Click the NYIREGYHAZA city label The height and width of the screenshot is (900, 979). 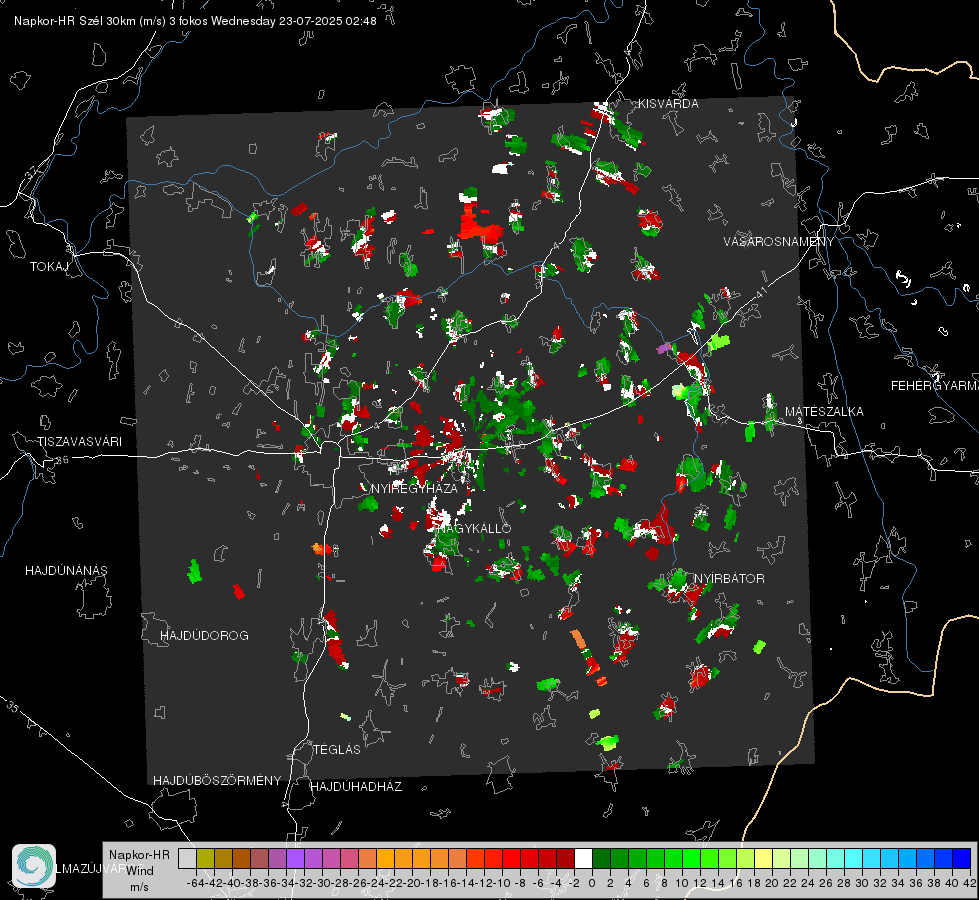tap(415, 488)
